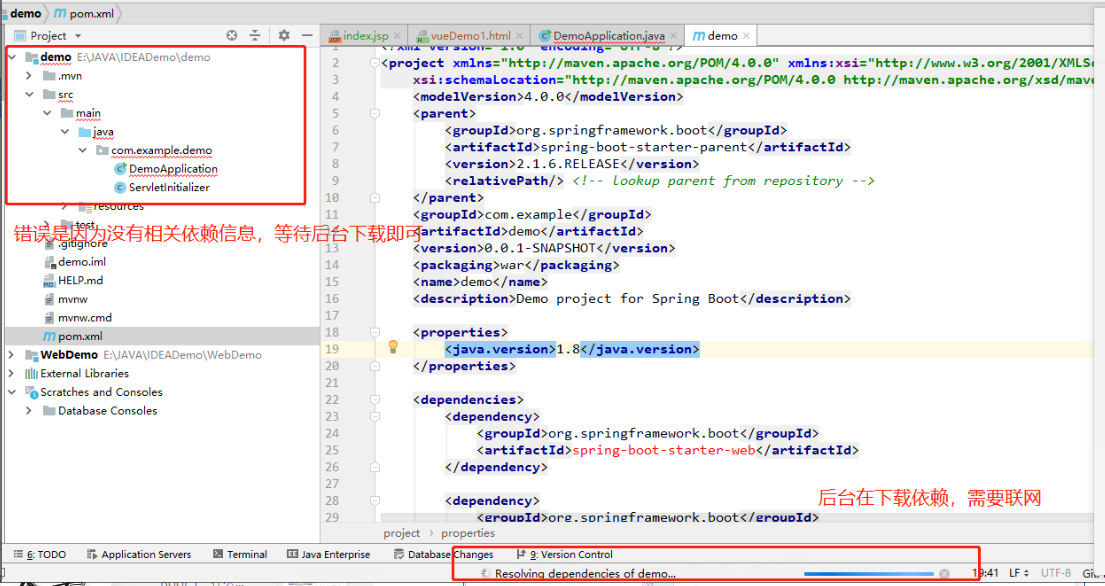Screen dimensions: 1105x586
Task: Open the Version Control tool window
Action: point(569,554)
